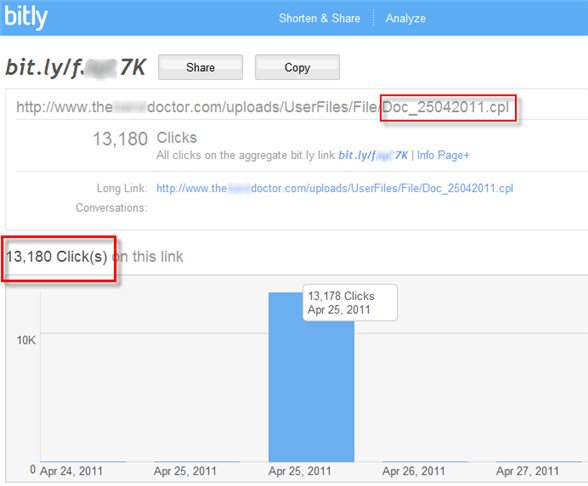Click the 13,178 Clicks tooltip

click(350, 303)
